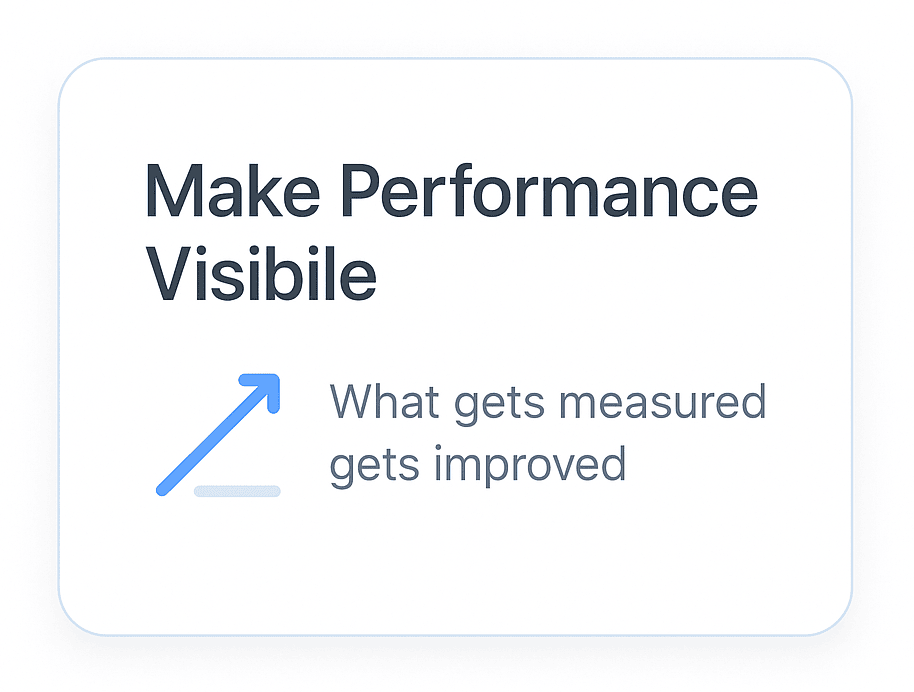Click the arrowhead tip of the blue arrow
The image size is (914, 692).
coord(271,382)
